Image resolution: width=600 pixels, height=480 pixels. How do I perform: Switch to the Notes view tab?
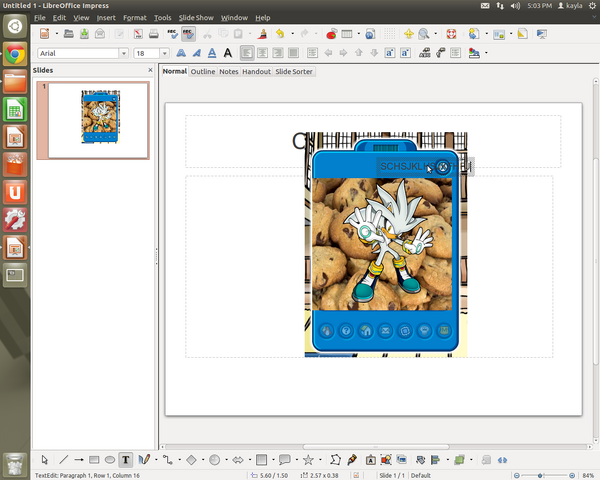(x=229, y=72)
